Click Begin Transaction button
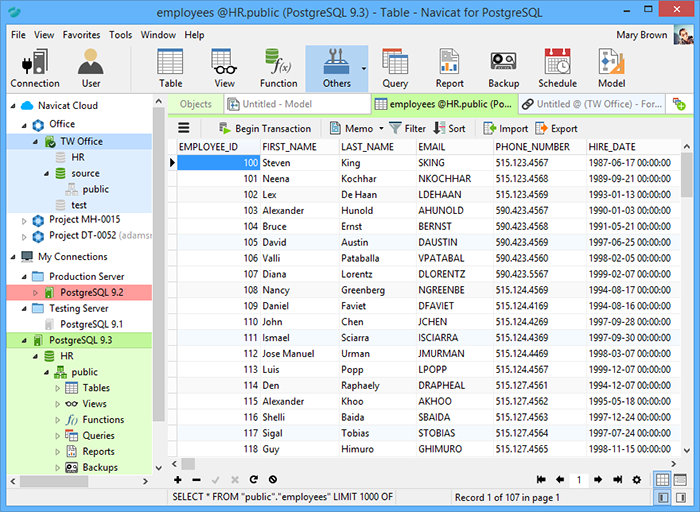 [x=265, y=129]
